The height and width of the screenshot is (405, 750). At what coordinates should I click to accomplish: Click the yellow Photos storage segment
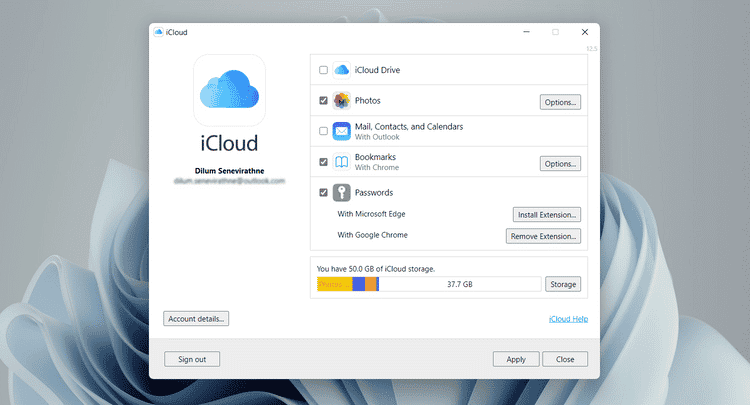(334, 284)
